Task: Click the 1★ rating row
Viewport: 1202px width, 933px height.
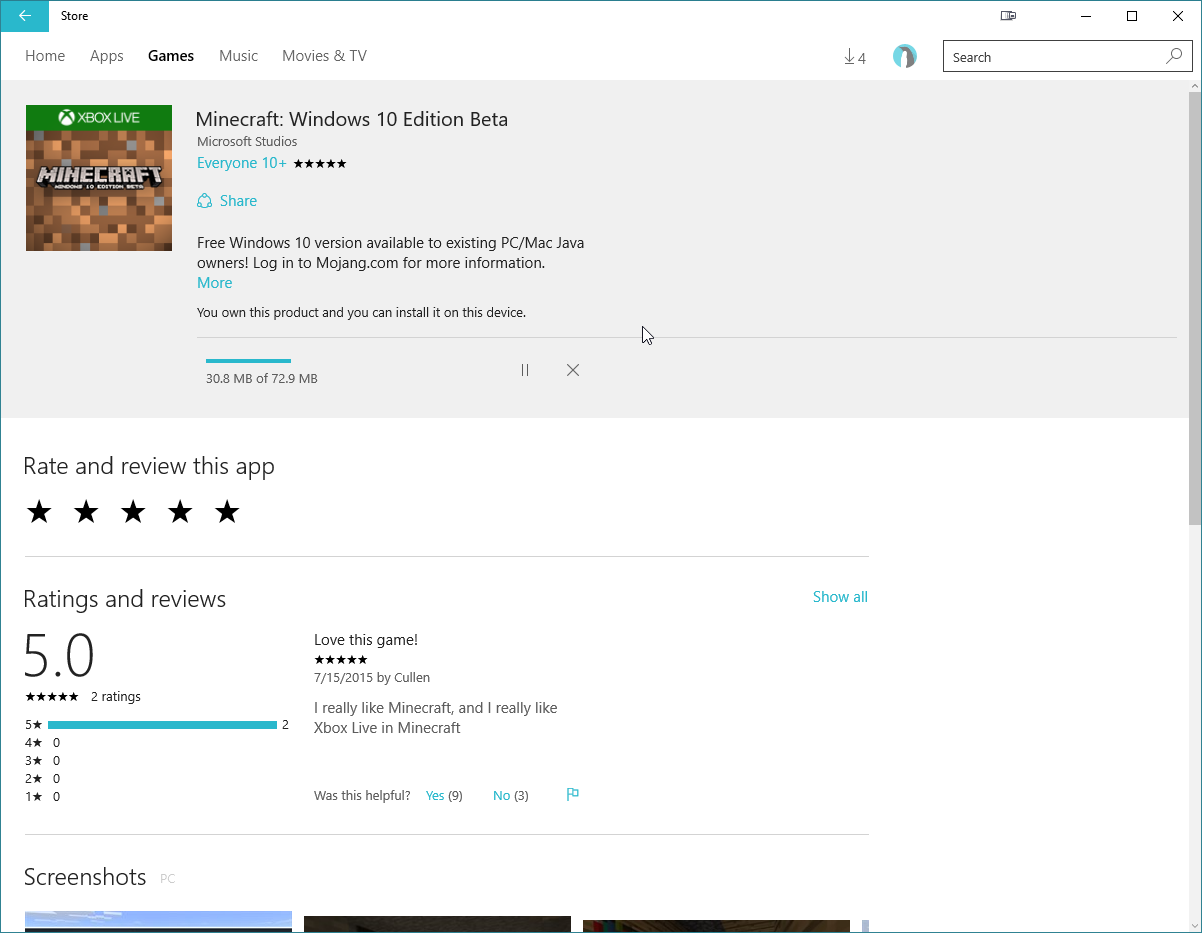Action: tap(42, 797)
